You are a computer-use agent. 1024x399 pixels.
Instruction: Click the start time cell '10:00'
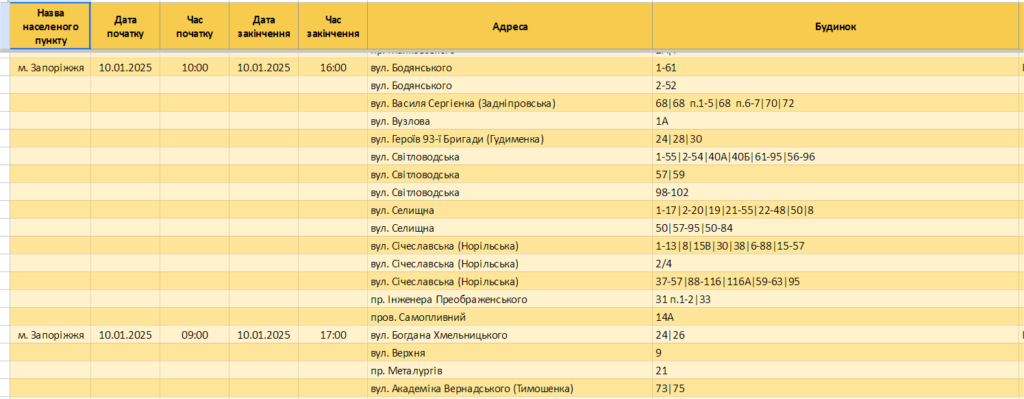(x=195, y=68)
